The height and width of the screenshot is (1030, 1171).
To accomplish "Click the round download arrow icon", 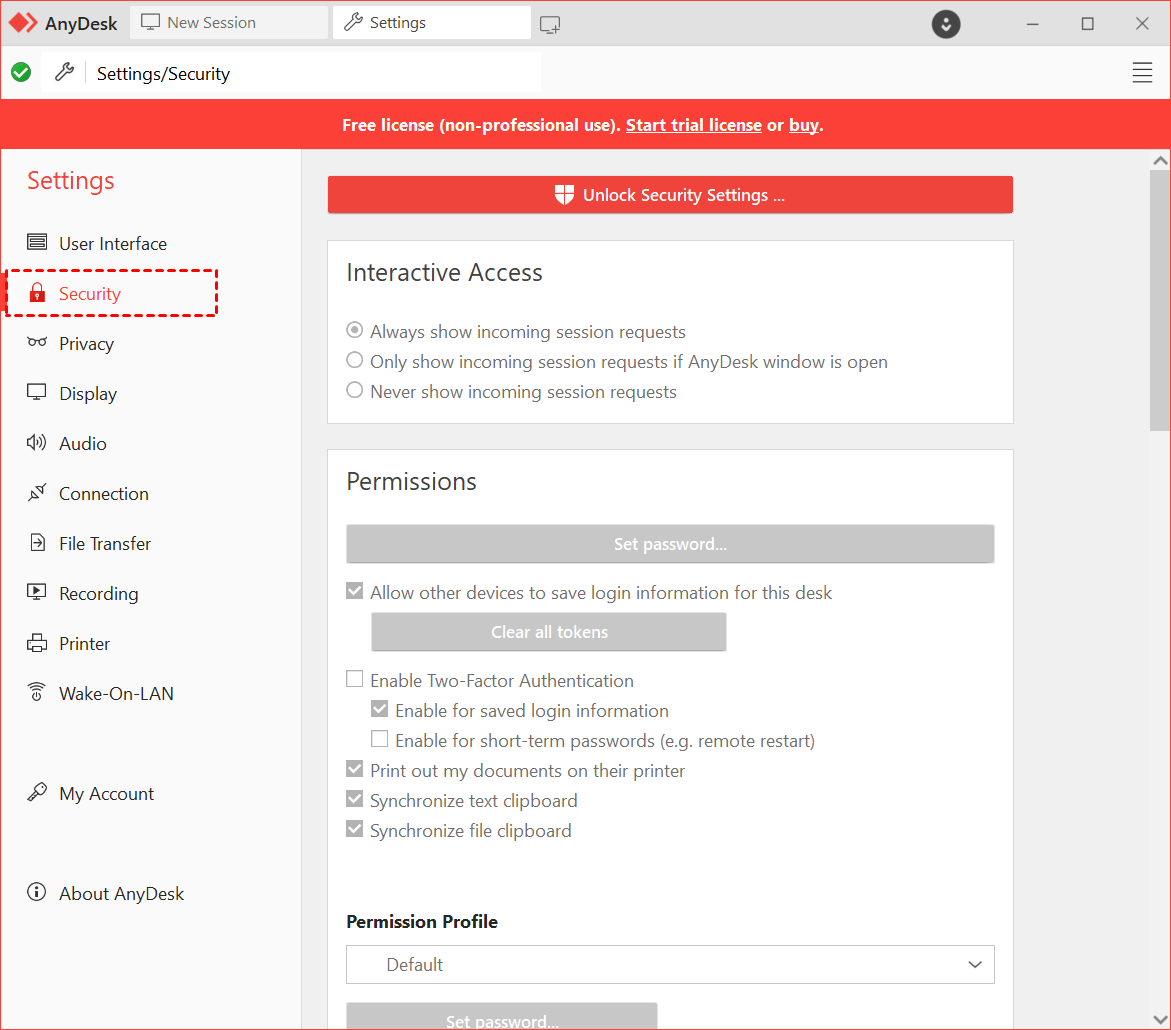I will click(x=946, y=24).
